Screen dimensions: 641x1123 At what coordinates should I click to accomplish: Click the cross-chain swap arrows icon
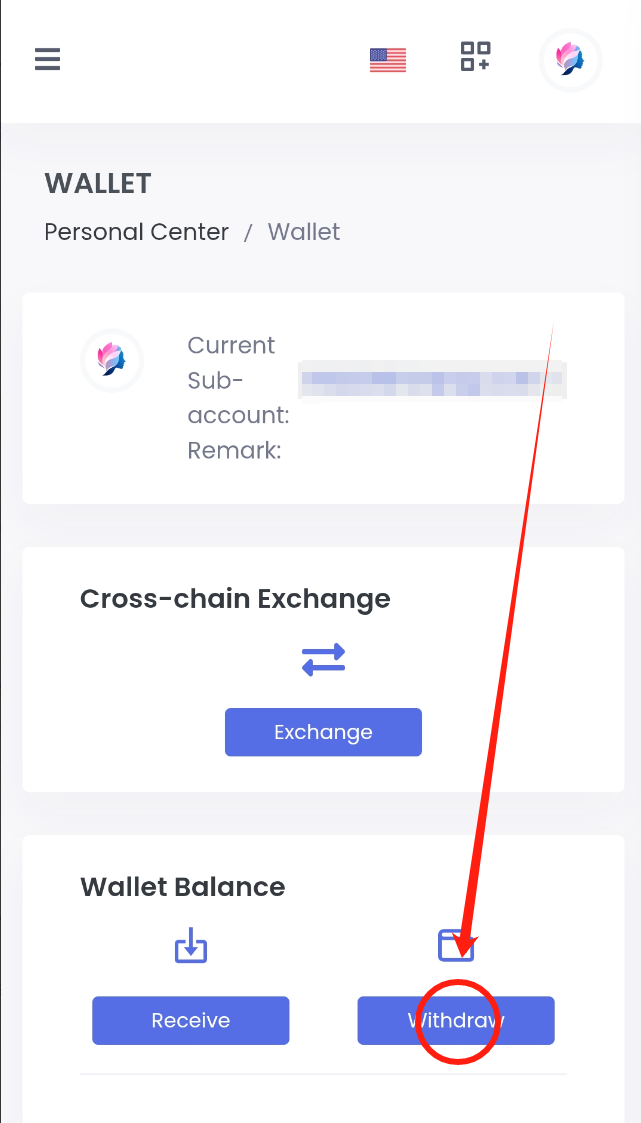(323, 659)
